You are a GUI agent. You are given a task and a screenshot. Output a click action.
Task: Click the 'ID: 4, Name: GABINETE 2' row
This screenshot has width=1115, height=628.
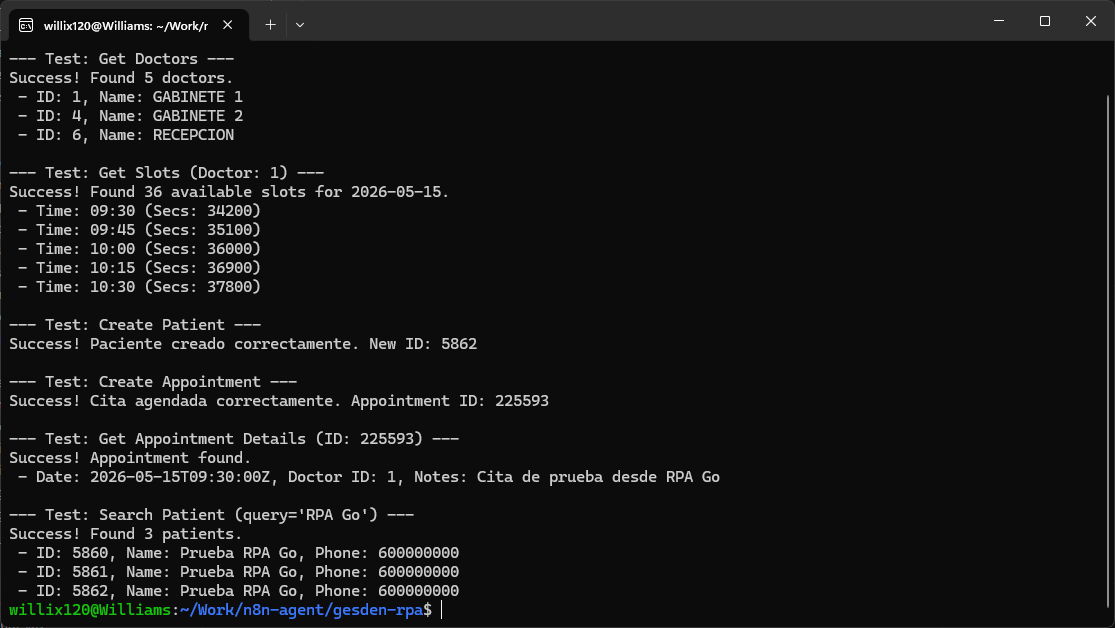[130, 116]
